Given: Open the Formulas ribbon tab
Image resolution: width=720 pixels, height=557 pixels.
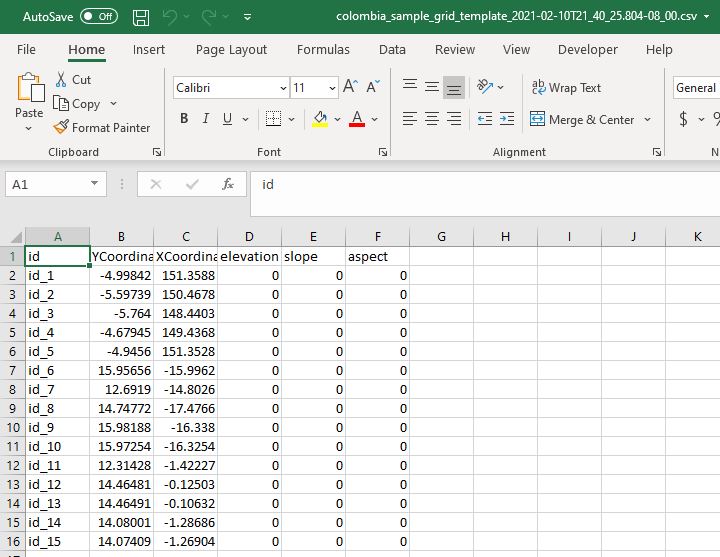Looking at the screenshot, I should pyautogui.click(x=323, y=49).
